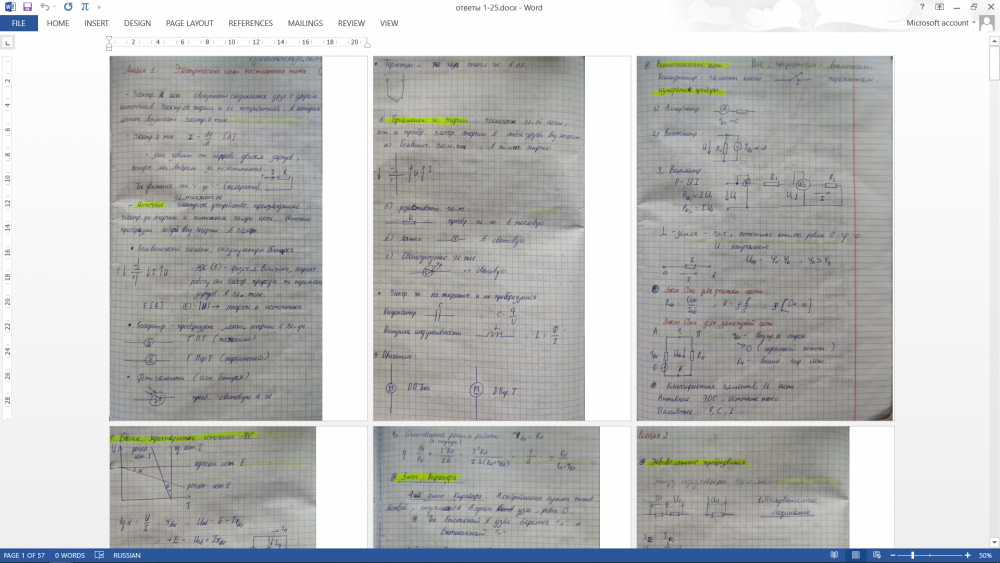
Task: Click the 50% zoom level indicator
Action: (x=985, y=555)
